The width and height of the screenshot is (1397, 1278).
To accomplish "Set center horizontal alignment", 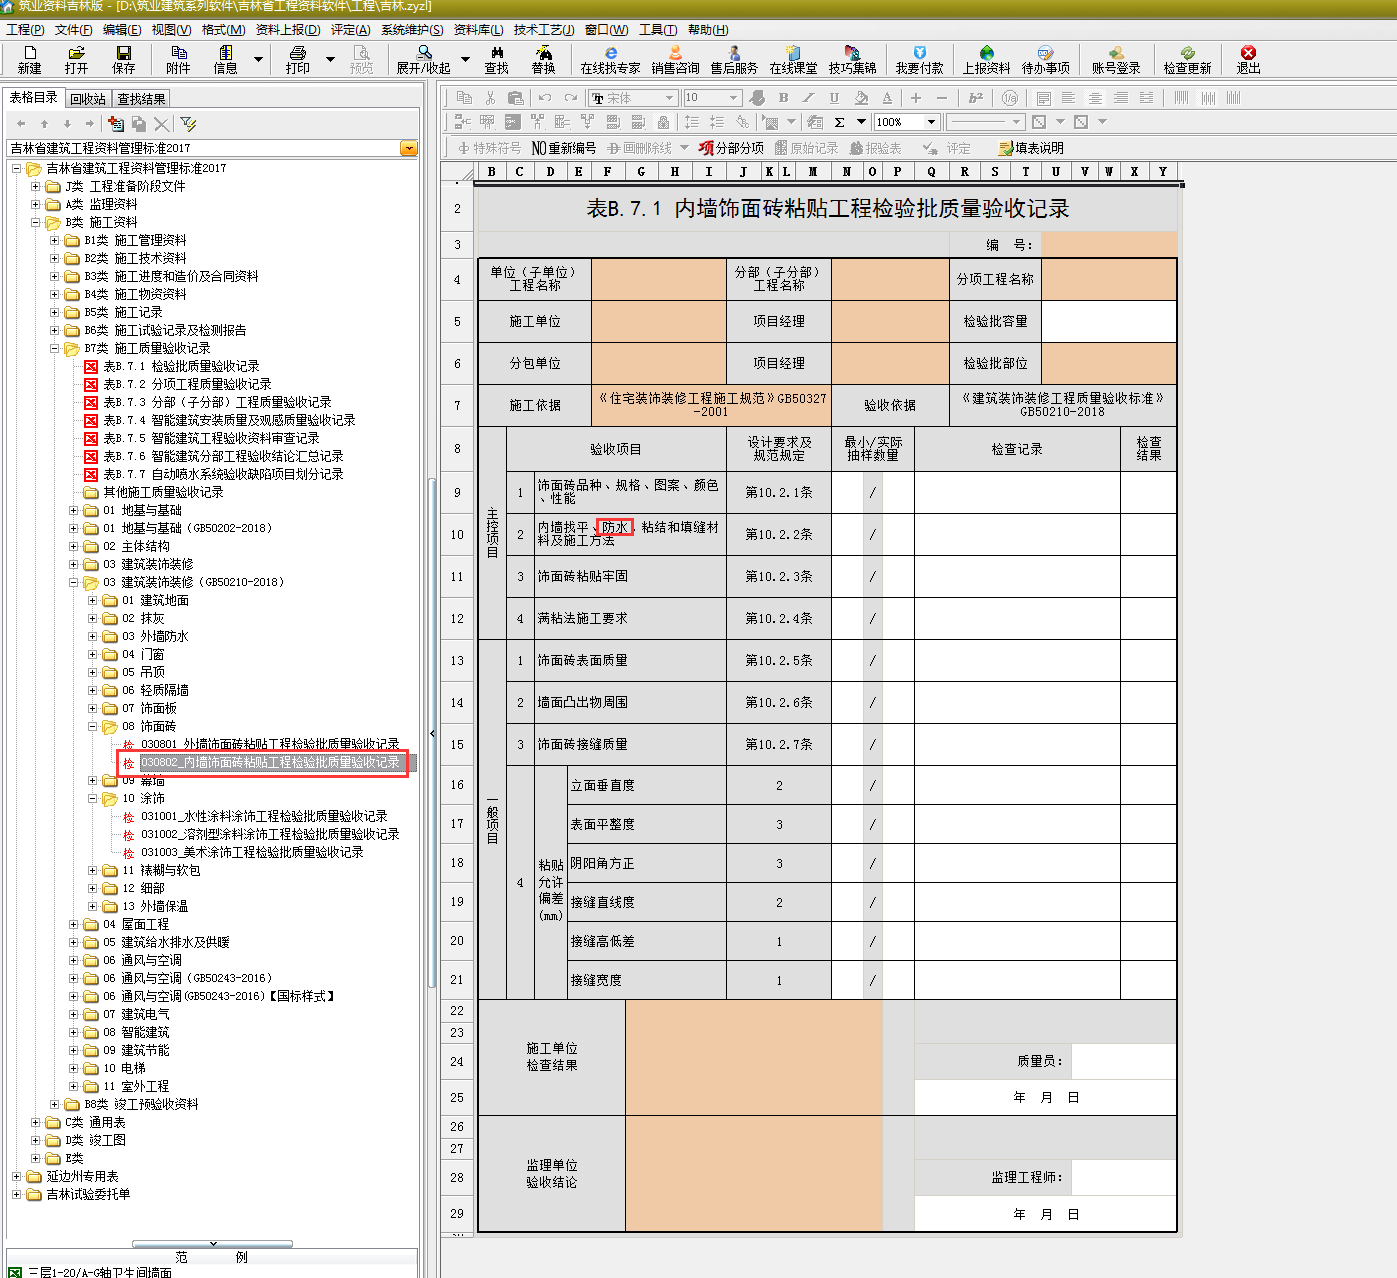I will 1095,98.
